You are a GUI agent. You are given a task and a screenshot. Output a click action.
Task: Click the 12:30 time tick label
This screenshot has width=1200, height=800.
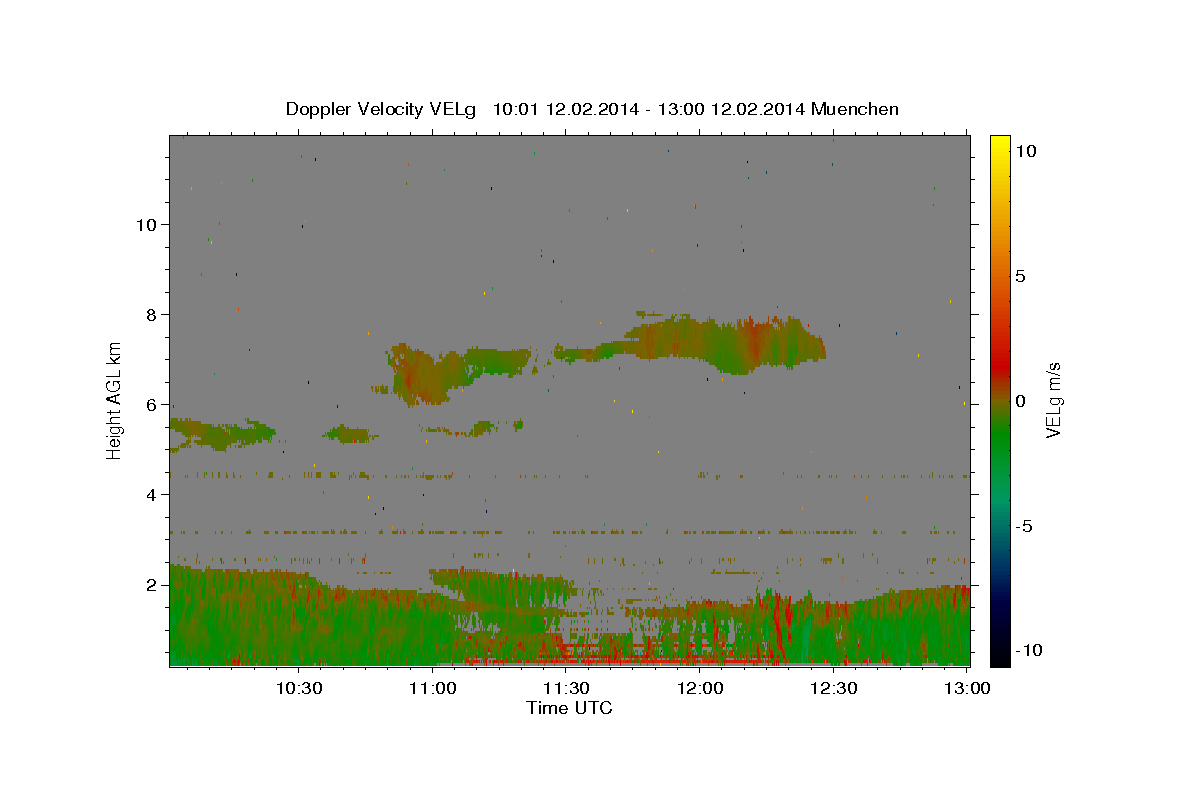pos(834,688)
